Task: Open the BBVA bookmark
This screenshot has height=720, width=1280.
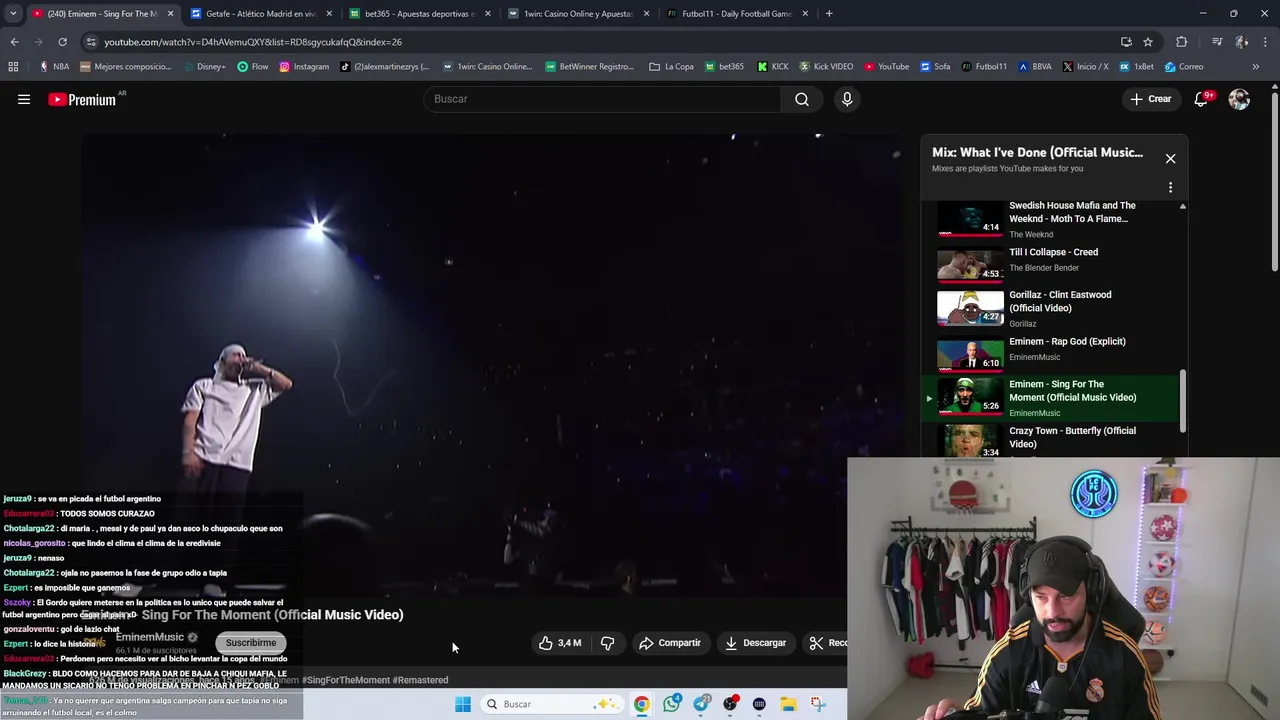Action: (1034, 67)
